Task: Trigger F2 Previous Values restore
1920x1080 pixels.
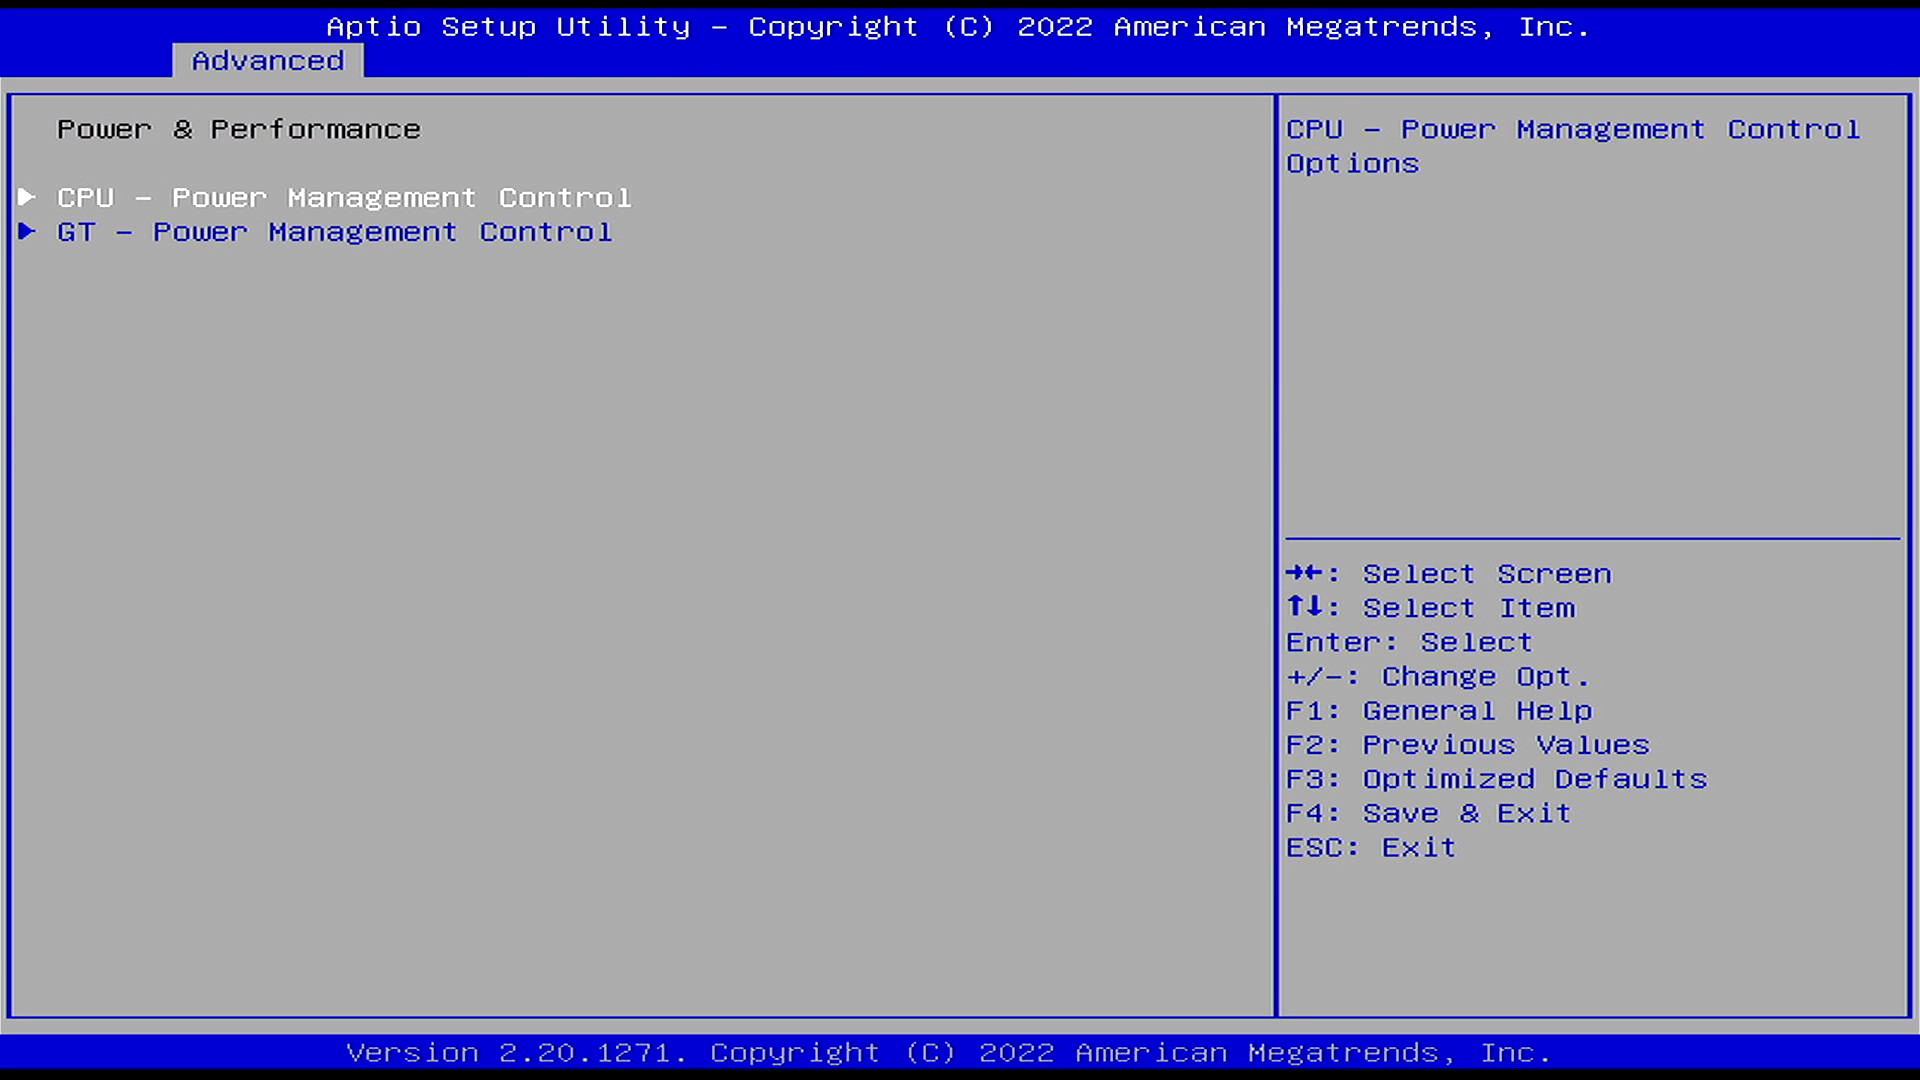Action: pyautogui.click(x=1468, y=744)
